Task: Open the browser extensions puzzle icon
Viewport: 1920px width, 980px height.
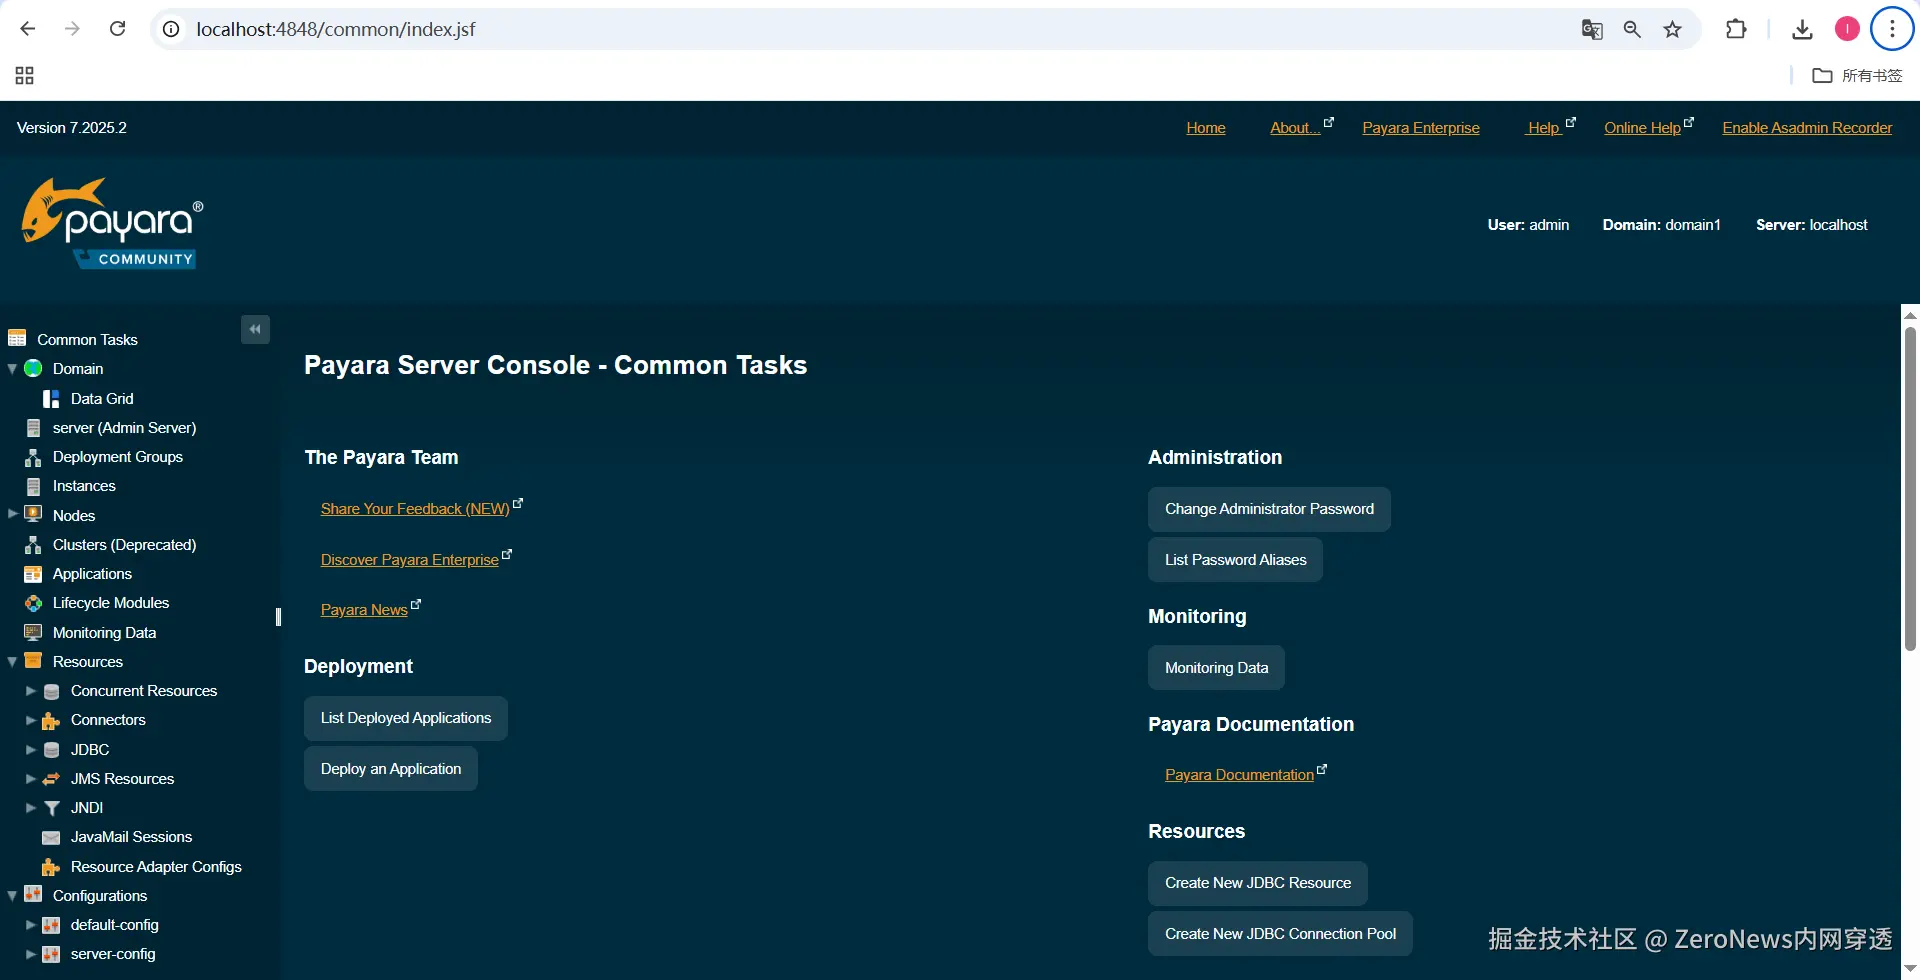Action: pyautogui.click(x=1736, y=29)
